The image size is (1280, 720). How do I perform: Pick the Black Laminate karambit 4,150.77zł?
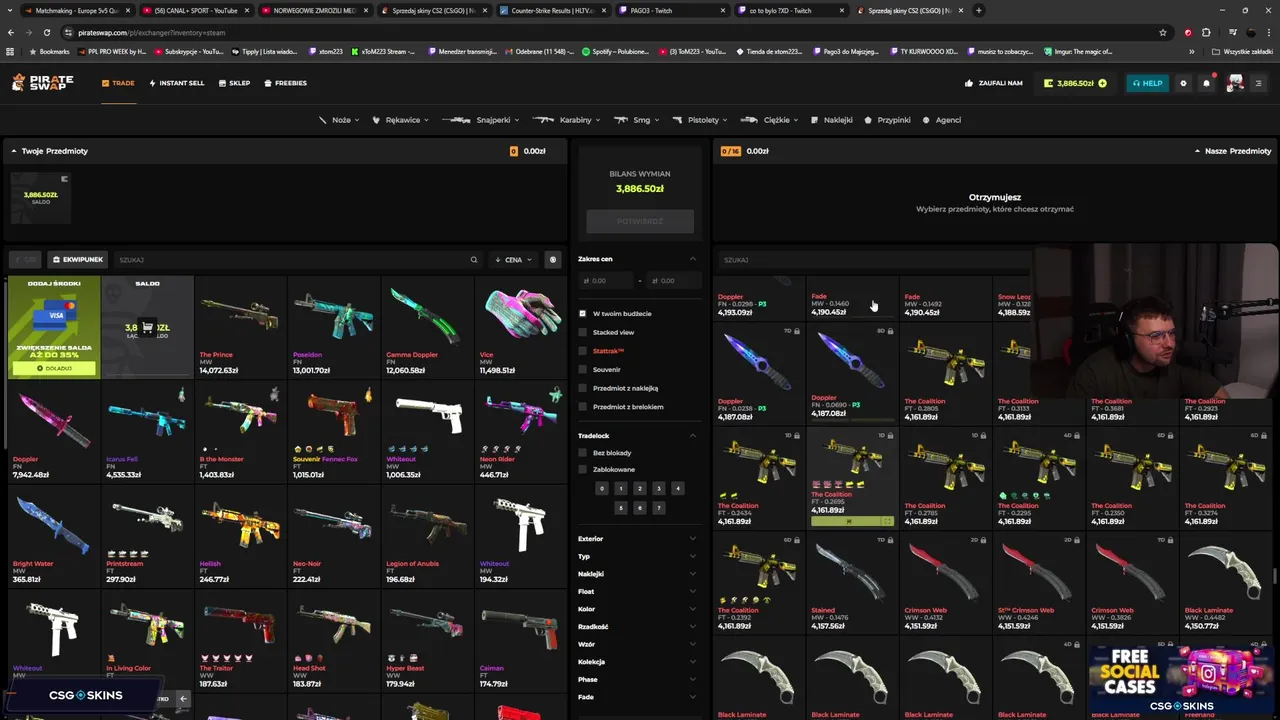1226,582
